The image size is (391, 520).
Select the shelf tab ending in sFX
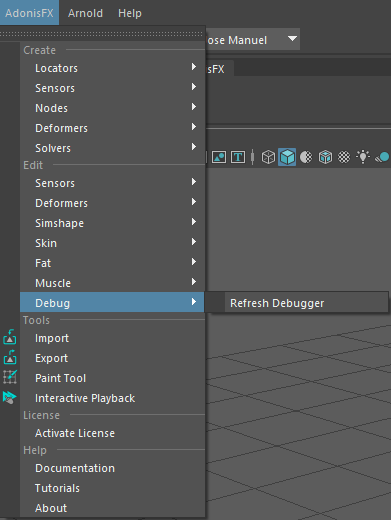click(219, 69)
